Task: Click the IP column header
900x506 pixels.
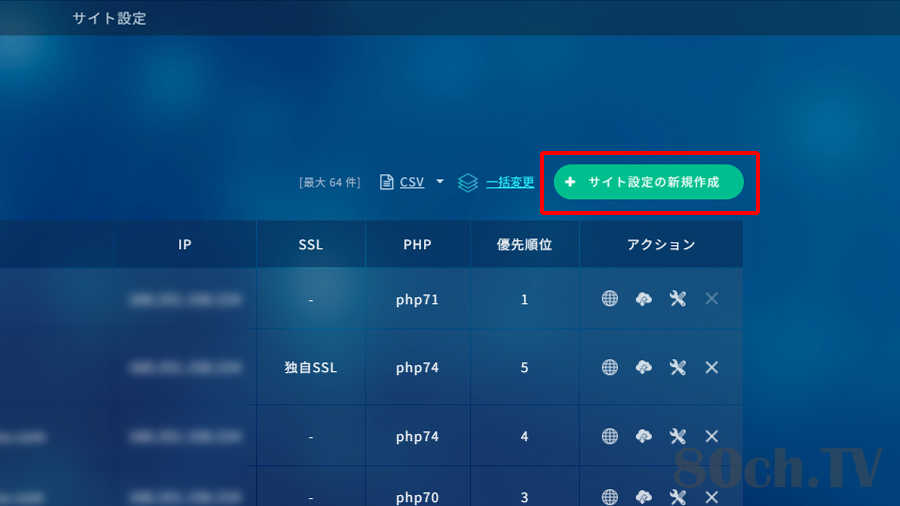Action: pos(184,245)
